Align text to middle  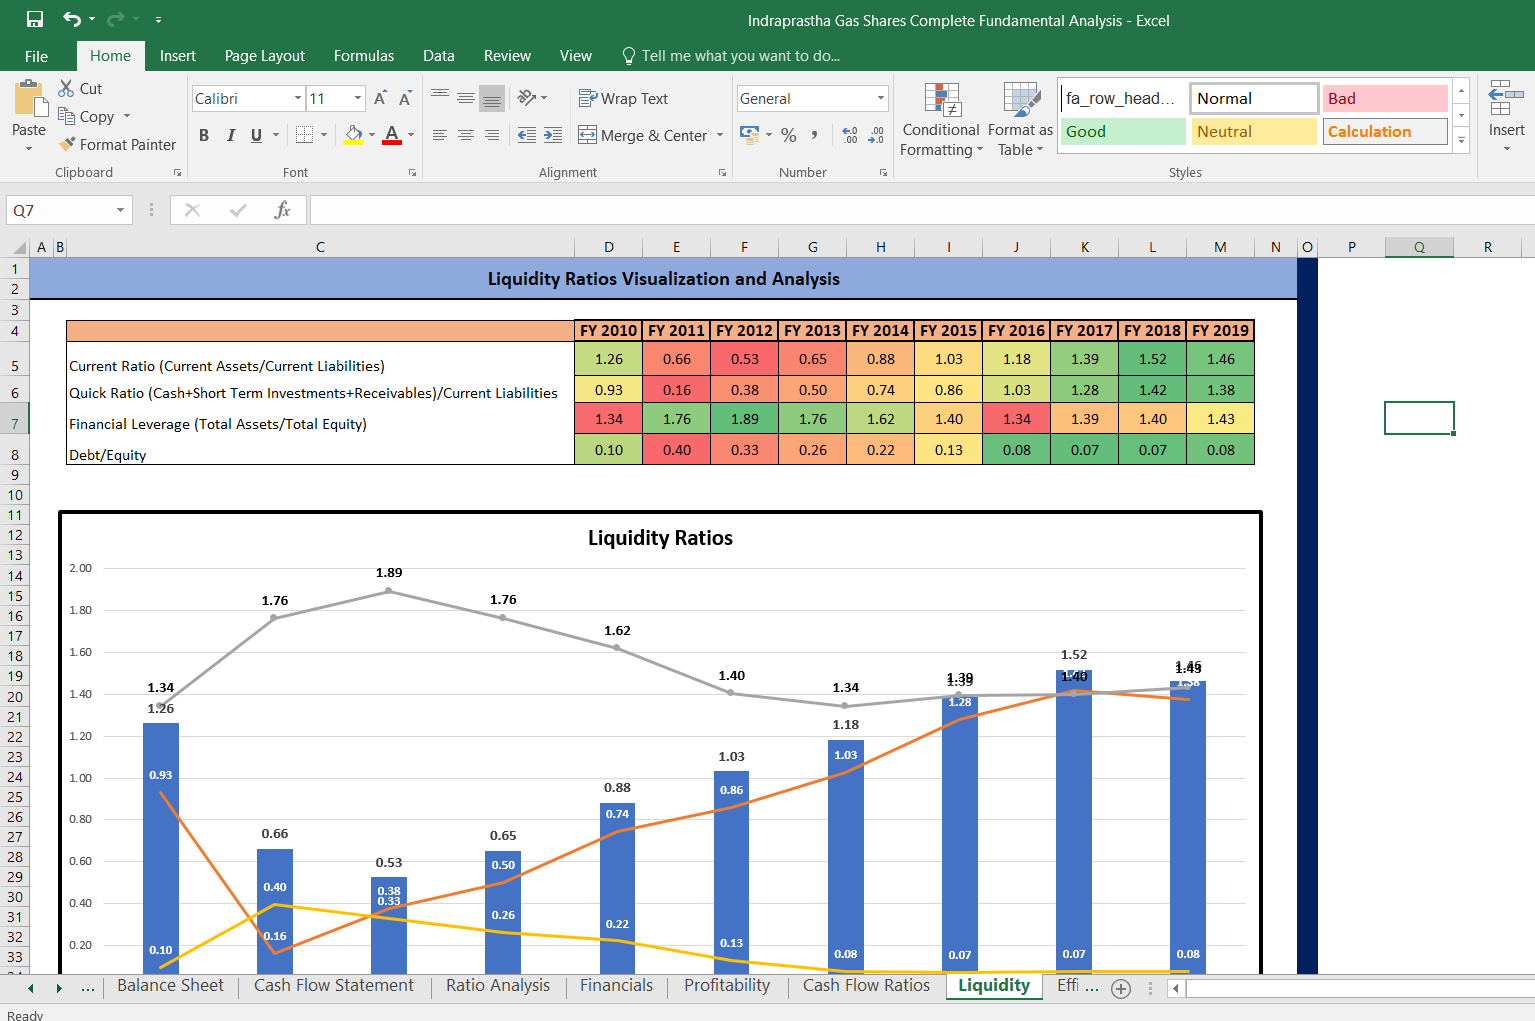466,98
